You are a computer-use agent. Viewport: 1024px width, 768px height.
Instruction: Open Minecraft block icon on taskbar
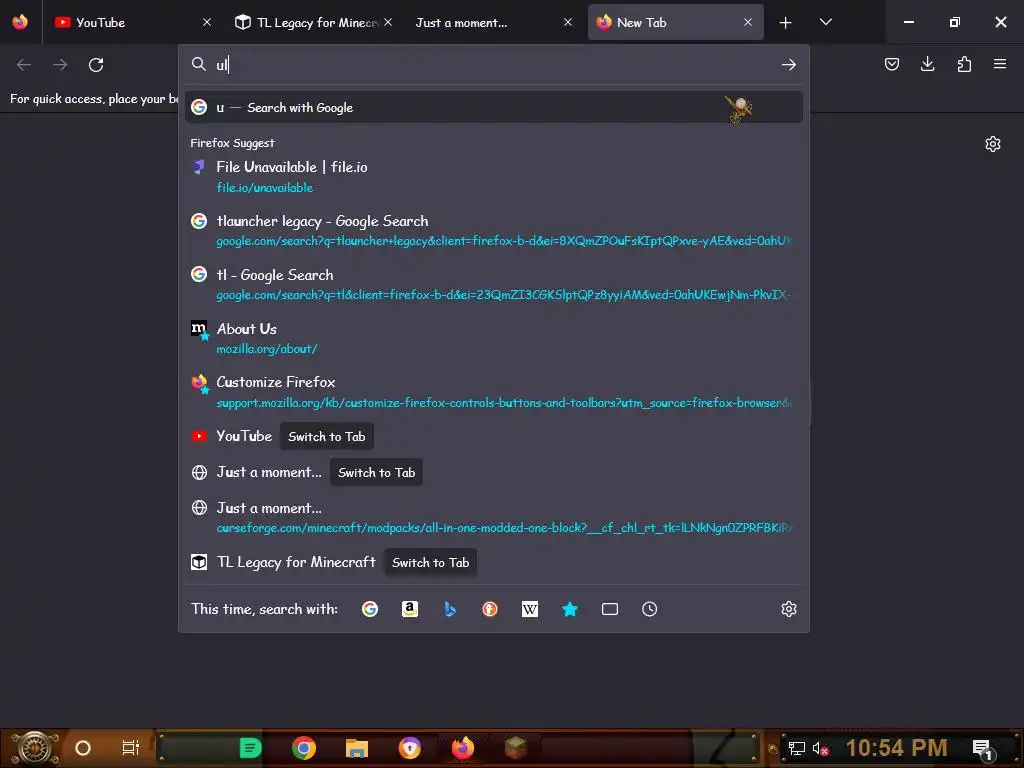pos(516,748)
